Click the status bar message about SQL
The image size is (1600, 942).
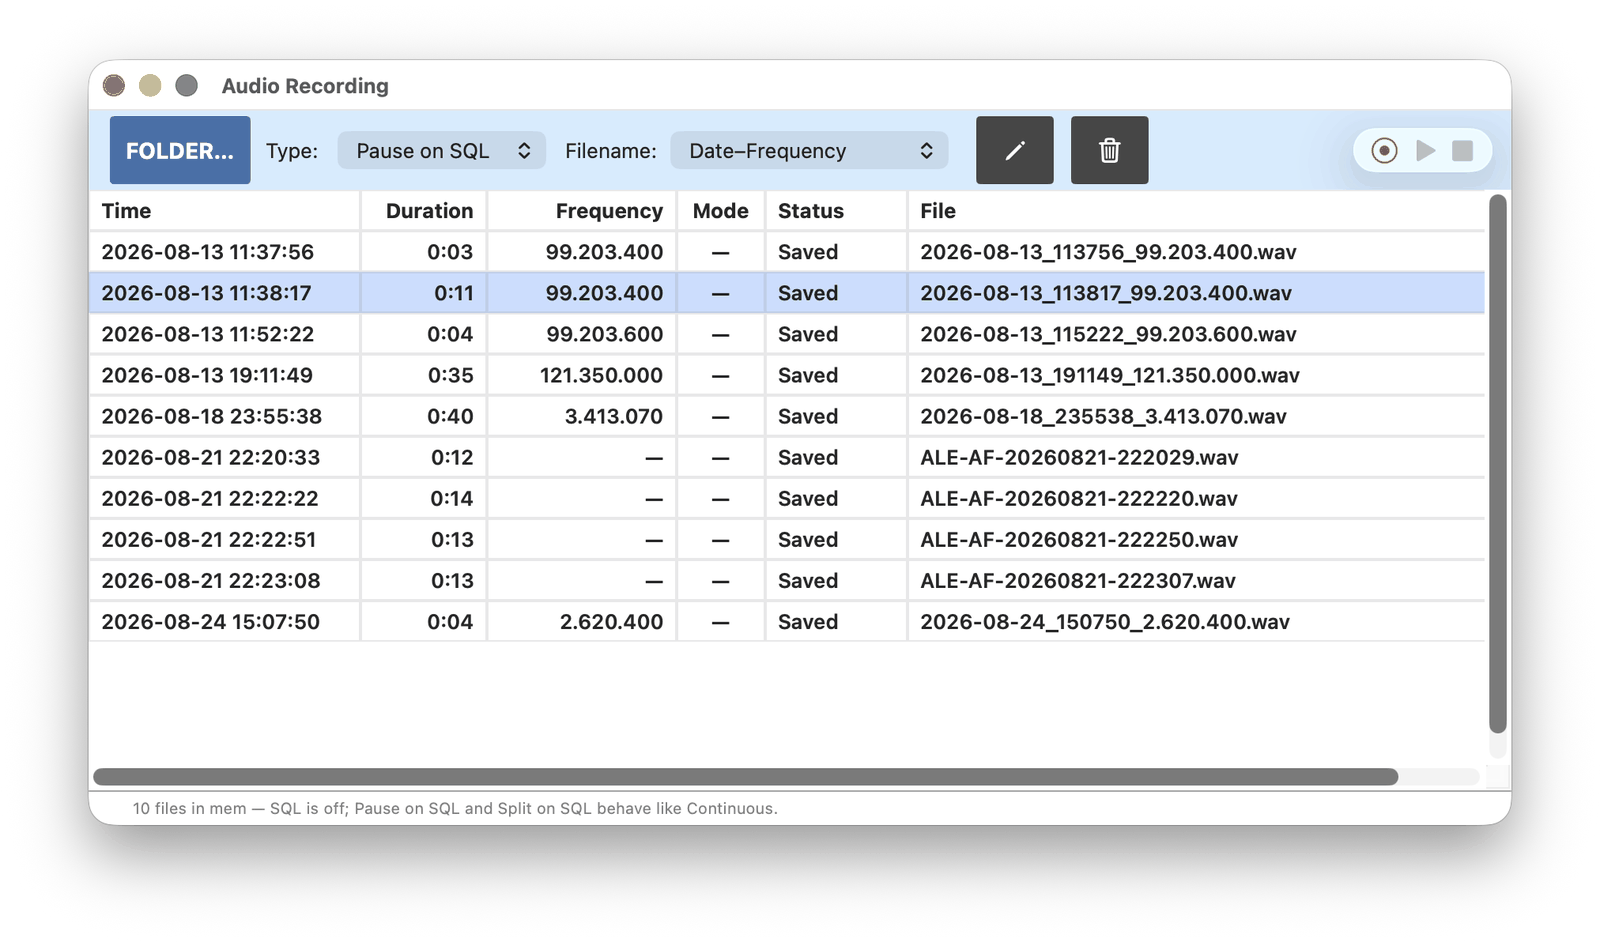[x=455, y=808]
